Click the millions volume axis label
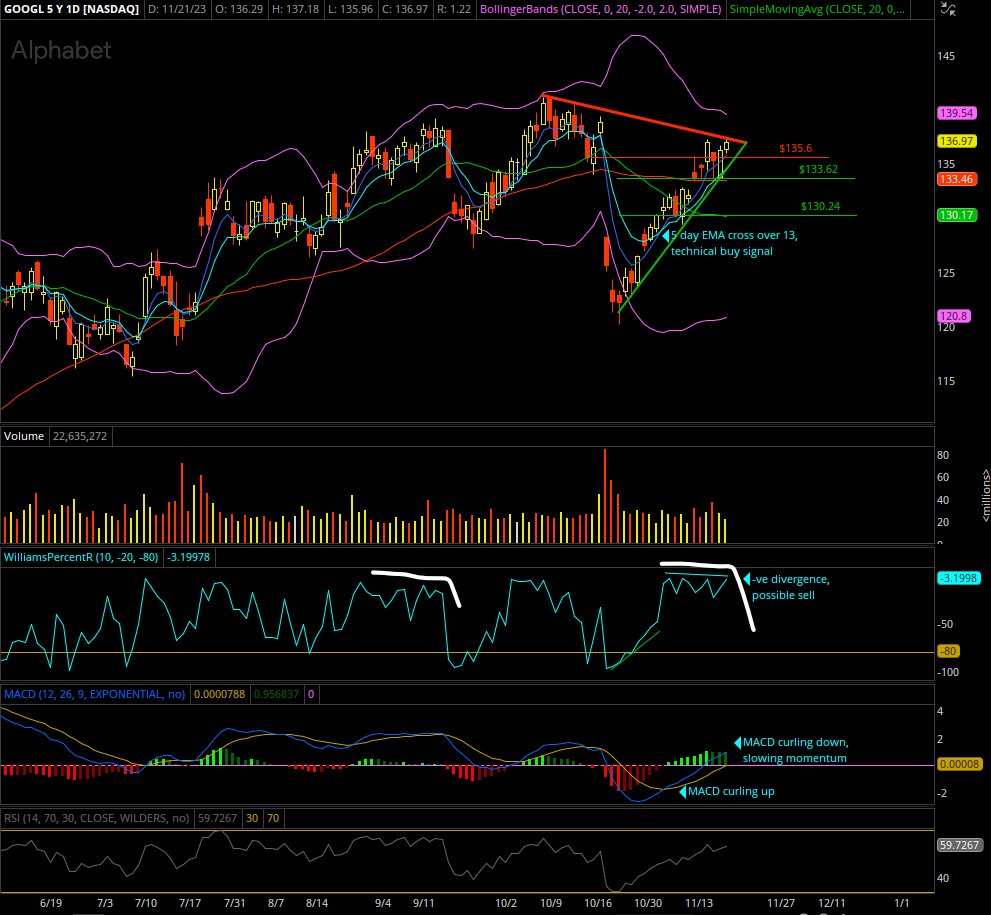 click(x=985, y=495)
